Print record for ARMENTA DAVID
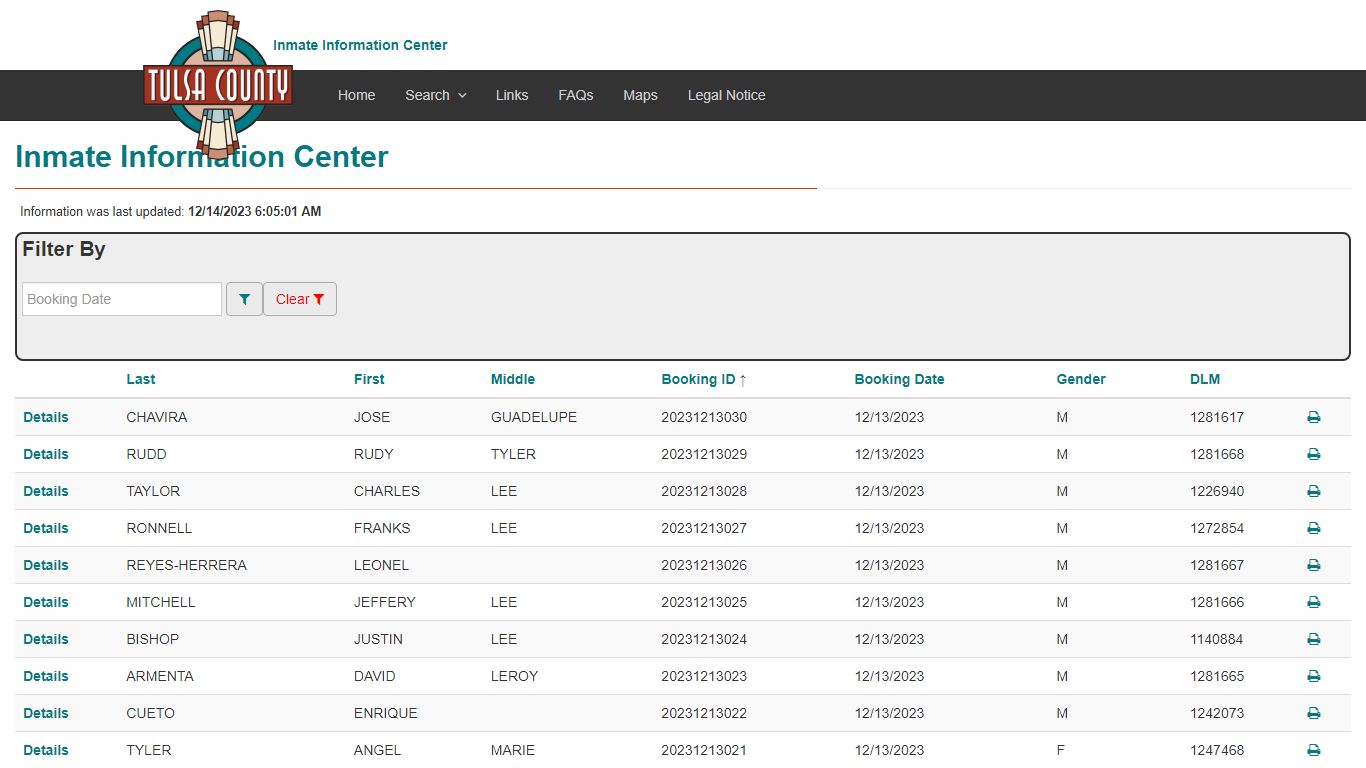The height and width of the screenshot is (768, 1366). pos(1313,676)
